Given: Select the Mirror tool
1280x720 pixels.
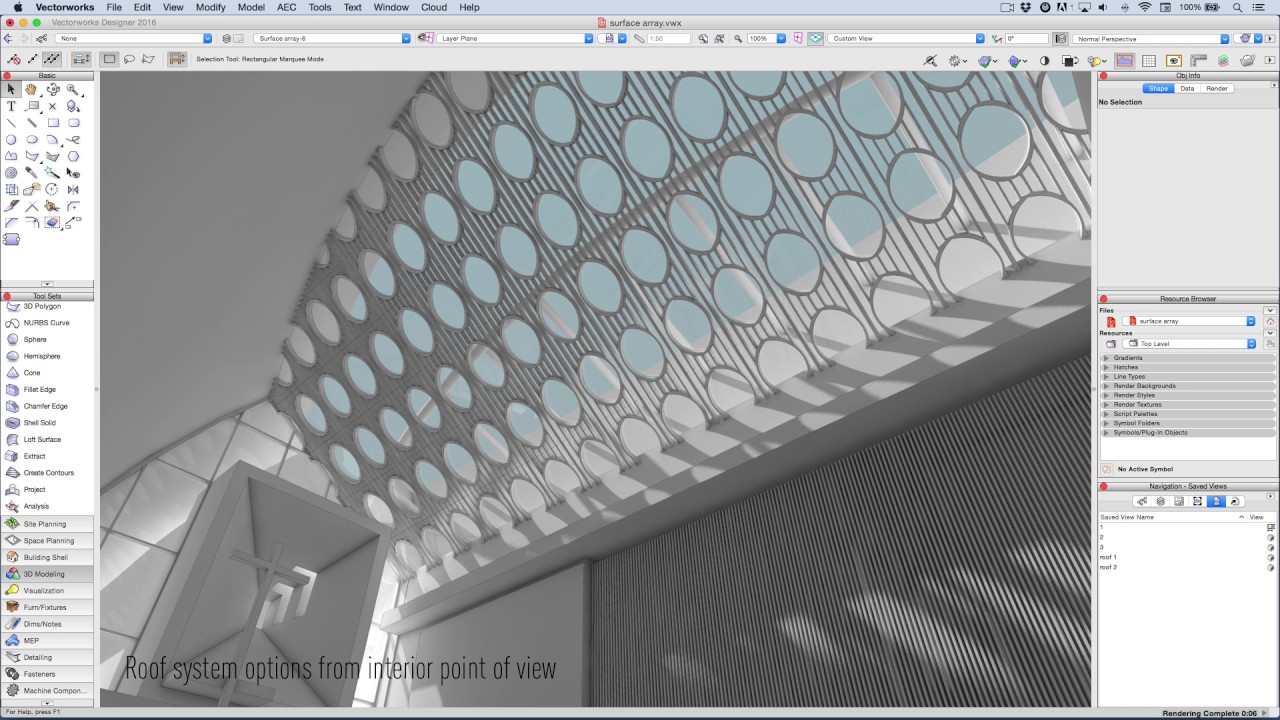Looking at the screenshot, I should (72, 189).
